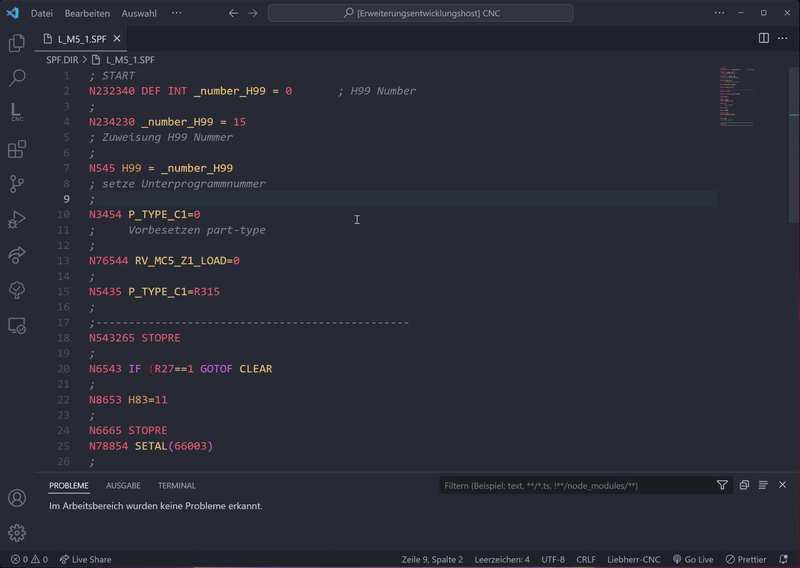Close the L_M5_1.SPF tab
Image resolution: width=800 pixels, height=568 pixels.
click(x=117, y=39)
